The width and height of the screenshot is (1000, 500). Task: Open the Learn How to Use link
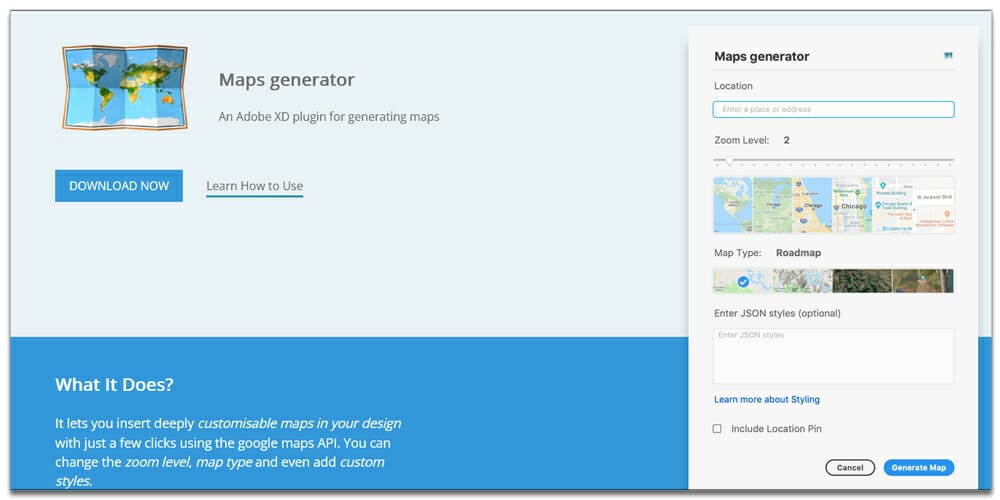pyautogui.click(x=254, y=186)
